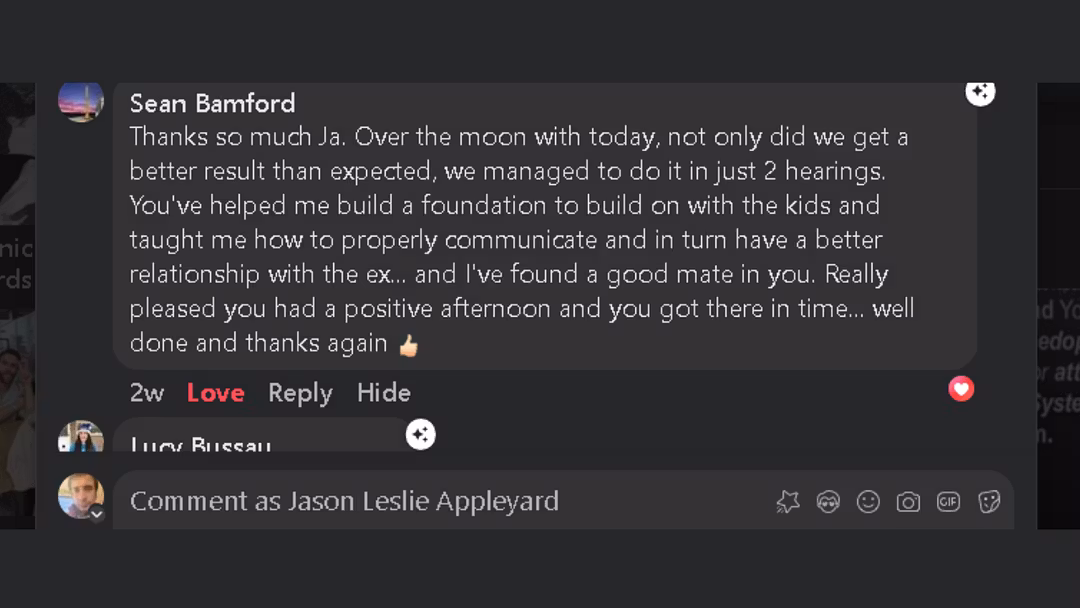Screen dimensions: 1080x608
Task: Click the sparkle badge on Lucy Bussau's comment
Action: (x=421, y=434)
